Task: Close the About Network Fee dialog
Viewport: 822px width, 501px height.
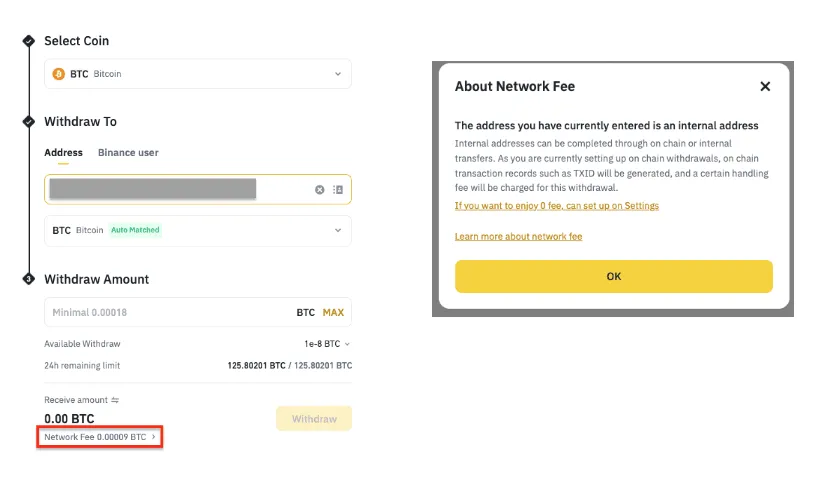Action: [x=765, y=86]
